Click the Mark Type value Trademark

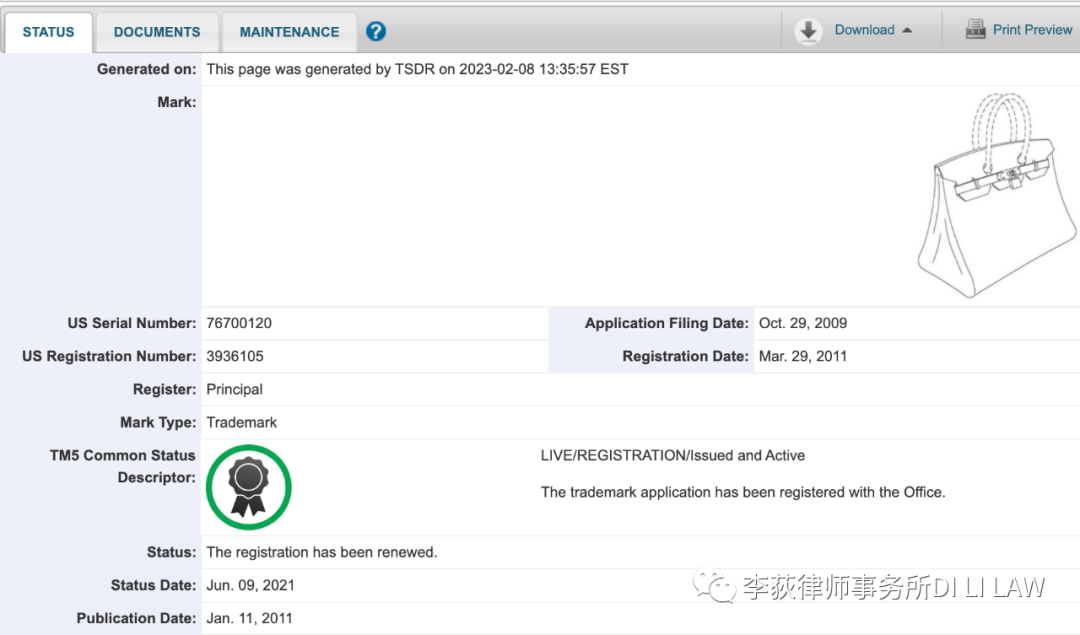241,422
